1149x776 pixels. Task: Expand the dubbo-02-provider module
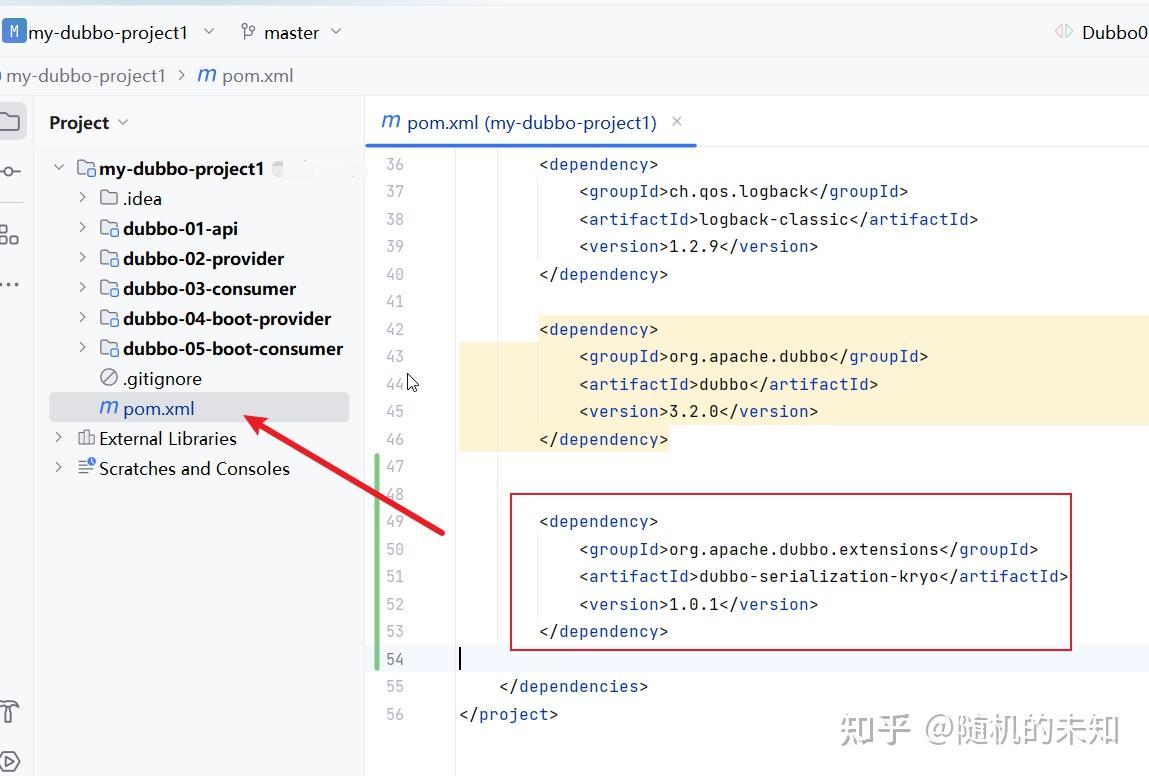point(82,258)
